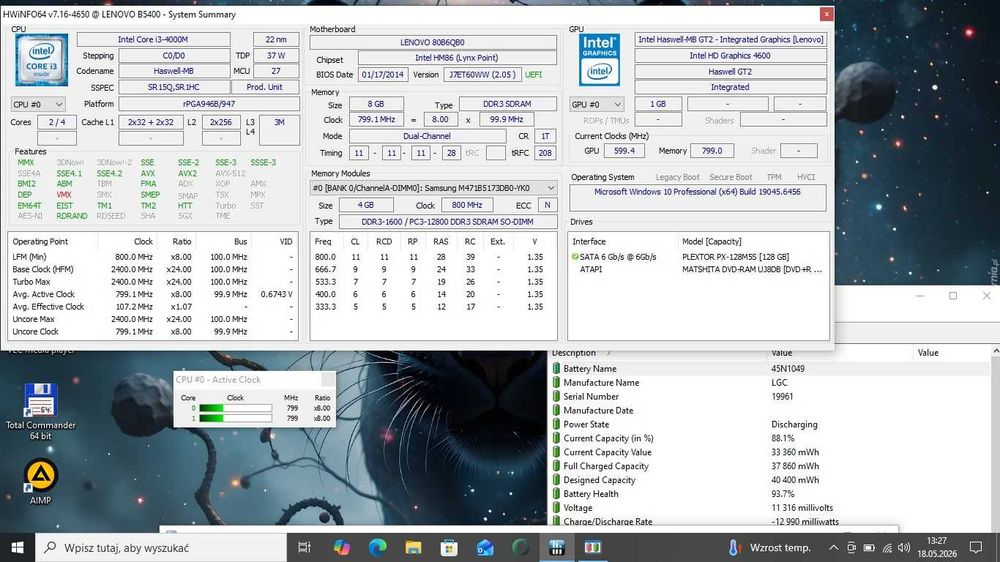Click the Intel Graphics GPU logo

(x=599, y=61)
